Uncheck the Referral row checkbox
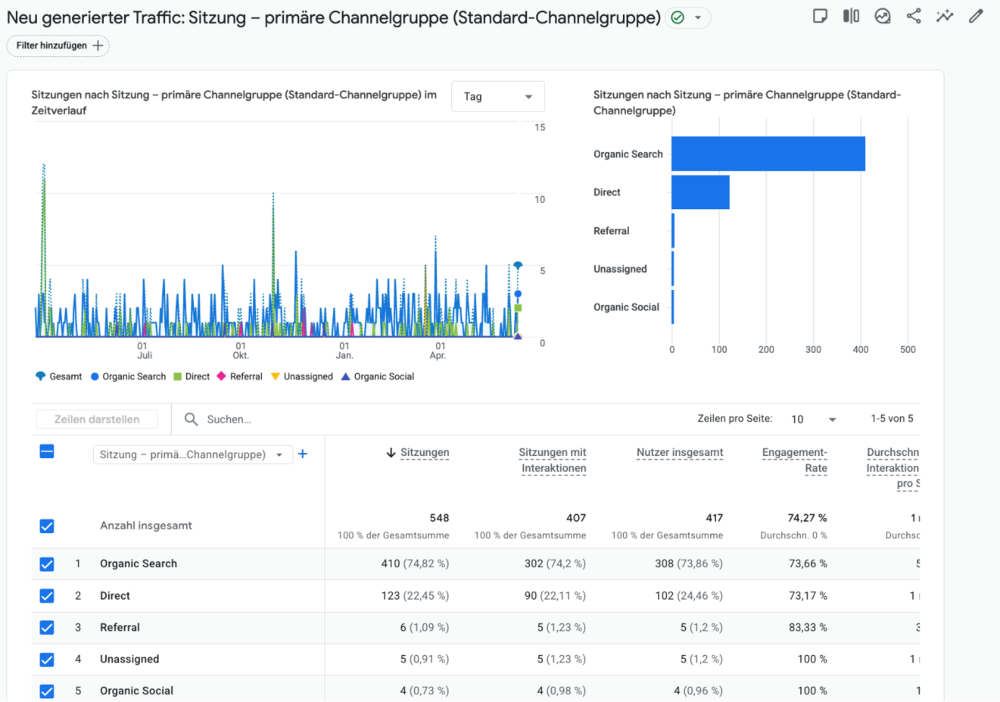Screen dimensions: 1000x702 (47, 627)
